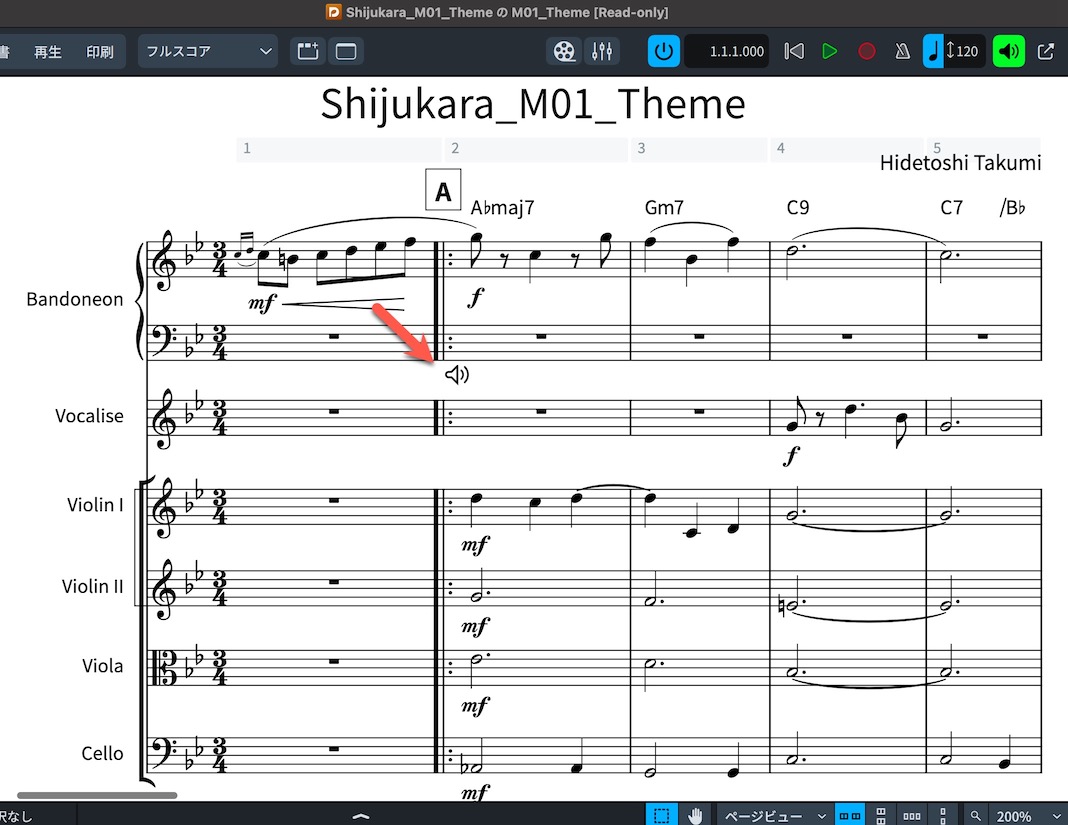
Task: Click the Cello staff label
Action: [102, 753]
